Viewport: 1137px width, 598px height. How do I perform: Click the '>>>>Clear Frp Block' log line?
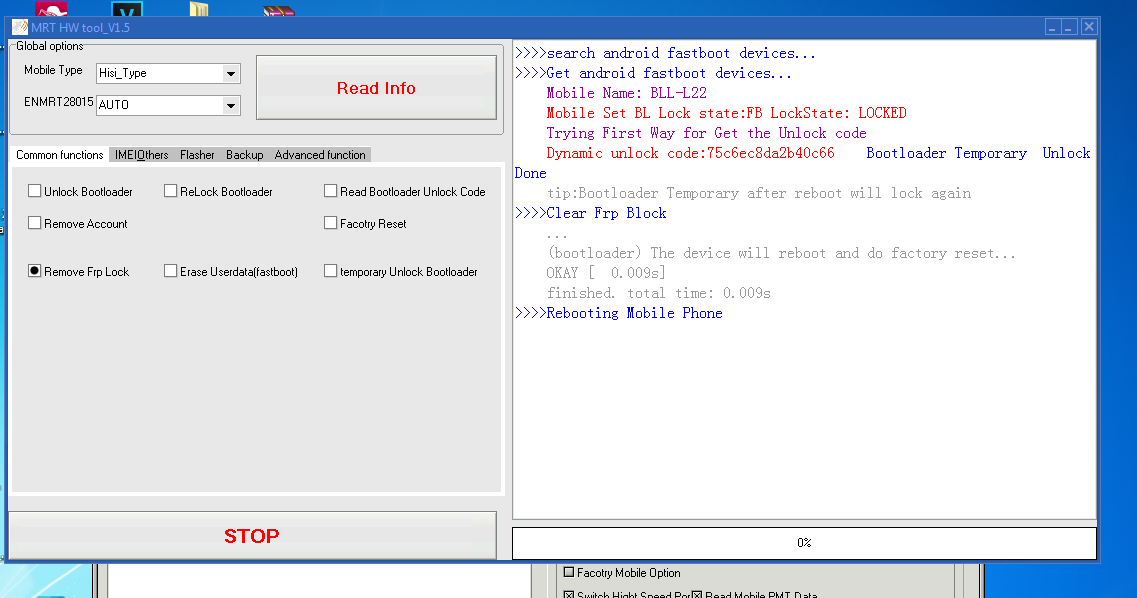[590, 213]
